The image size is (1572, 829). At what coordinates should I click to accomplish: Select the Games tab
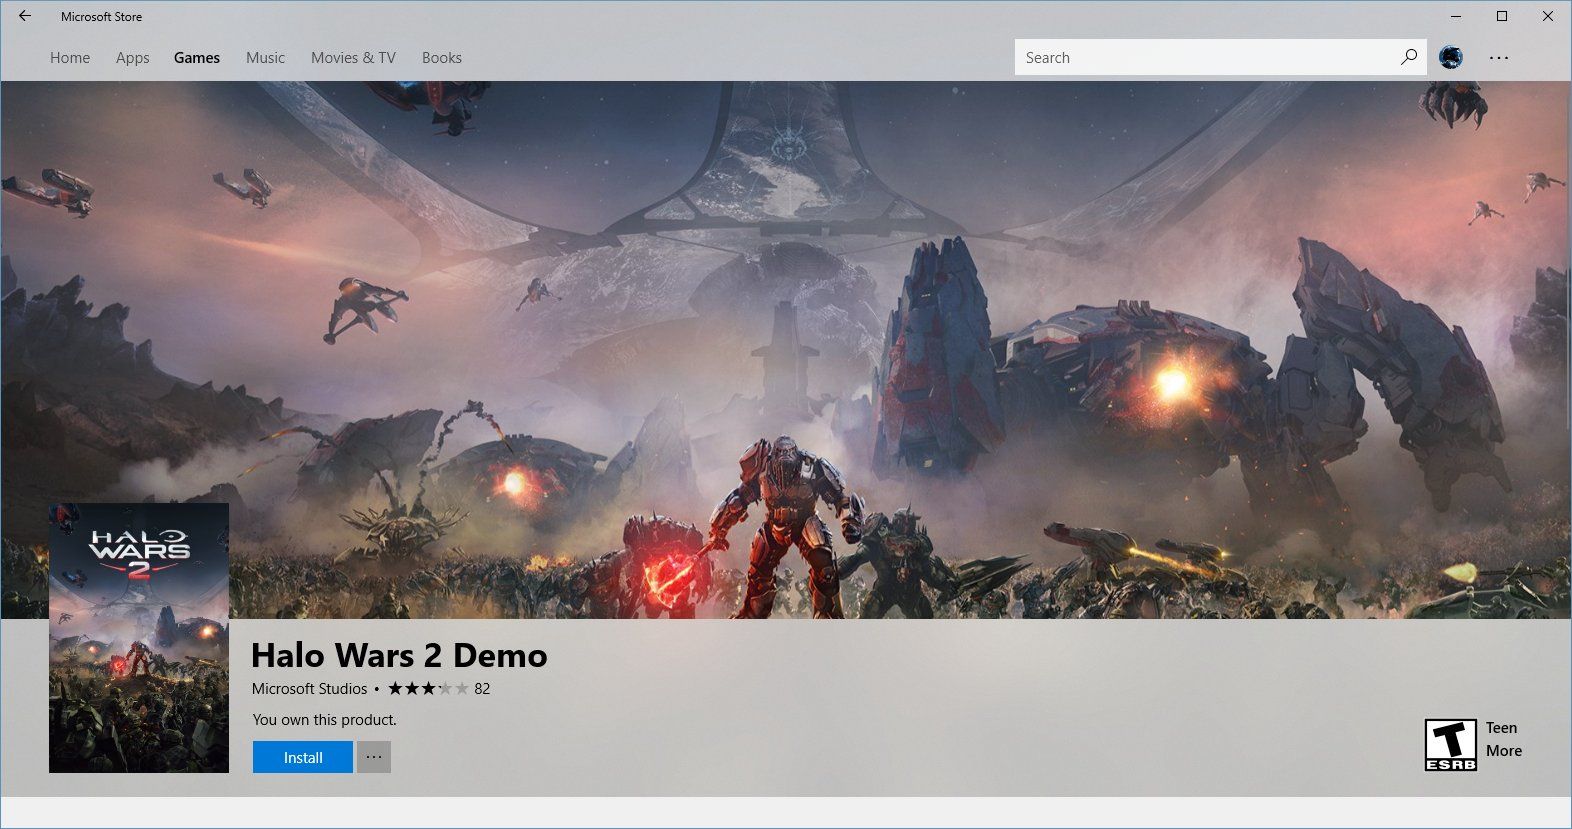[197, 58]
